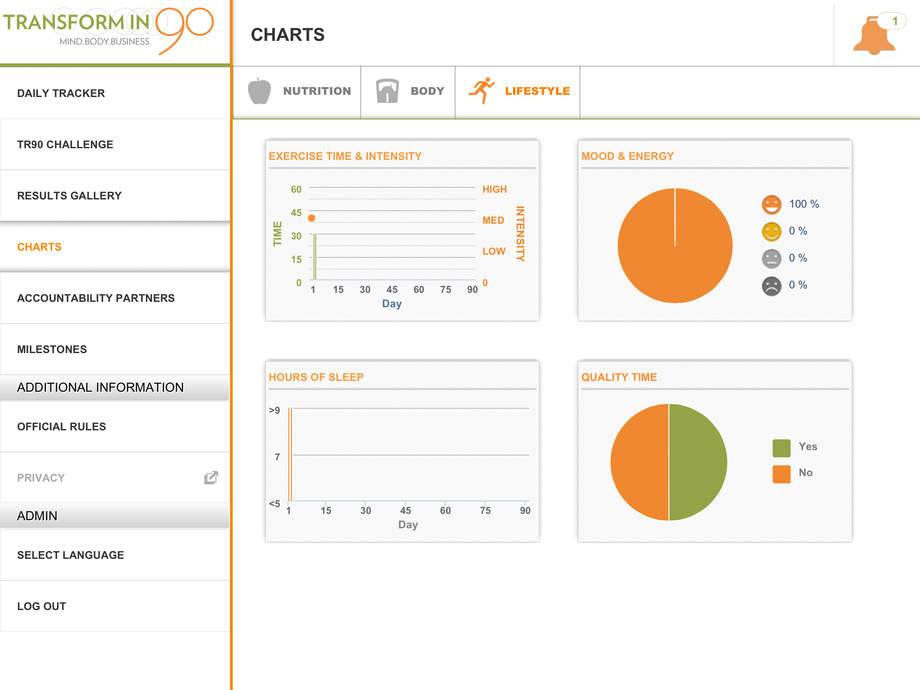The image size is (920, 690).
Task: Click the green Yes legend swatch
Action: click(x=781, y=448)
